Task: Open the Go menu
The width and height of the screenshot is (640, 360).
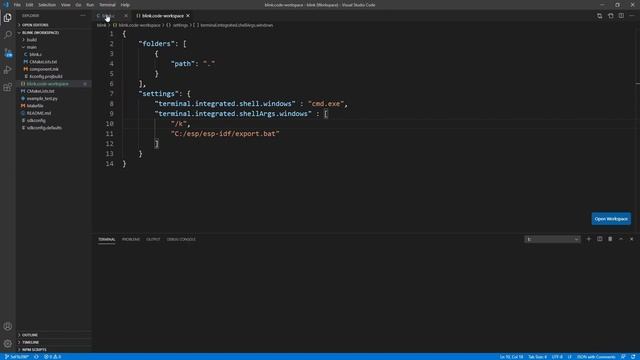Action: coord(78,5)
